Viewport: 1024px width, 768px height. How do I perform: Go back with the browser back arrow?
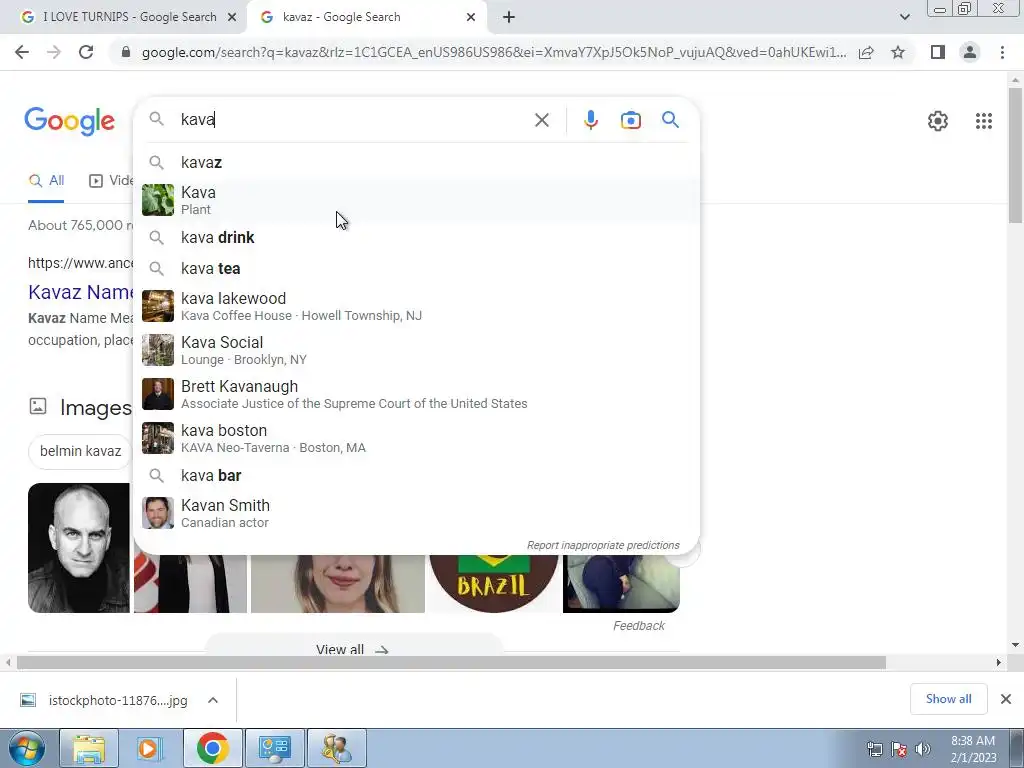(x=22, y=52)
